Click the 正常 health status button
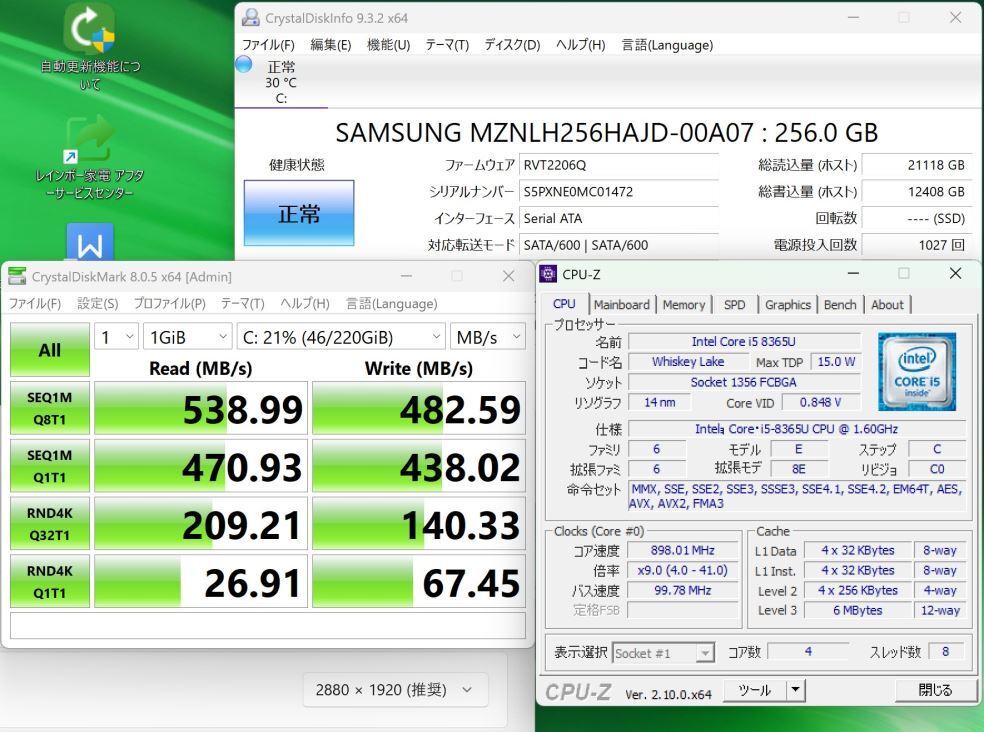 [299, 213]
